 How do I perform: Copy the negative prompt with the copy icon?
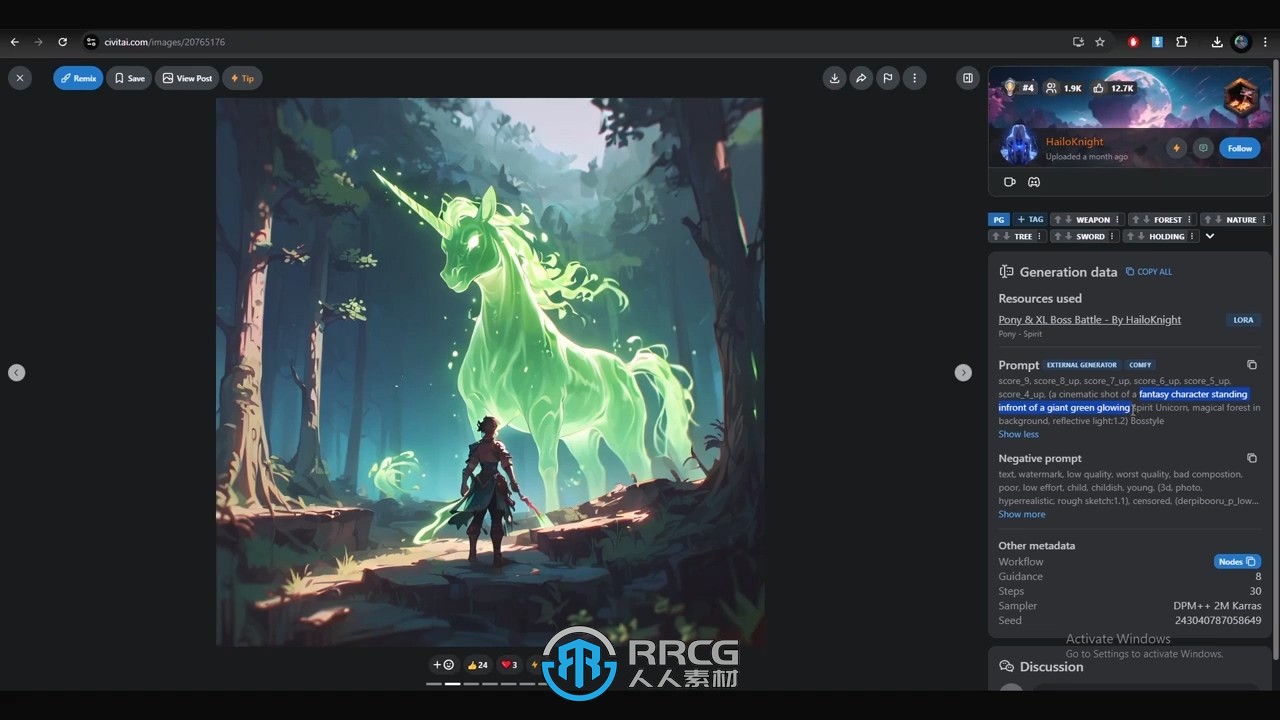click(1251, 458)
